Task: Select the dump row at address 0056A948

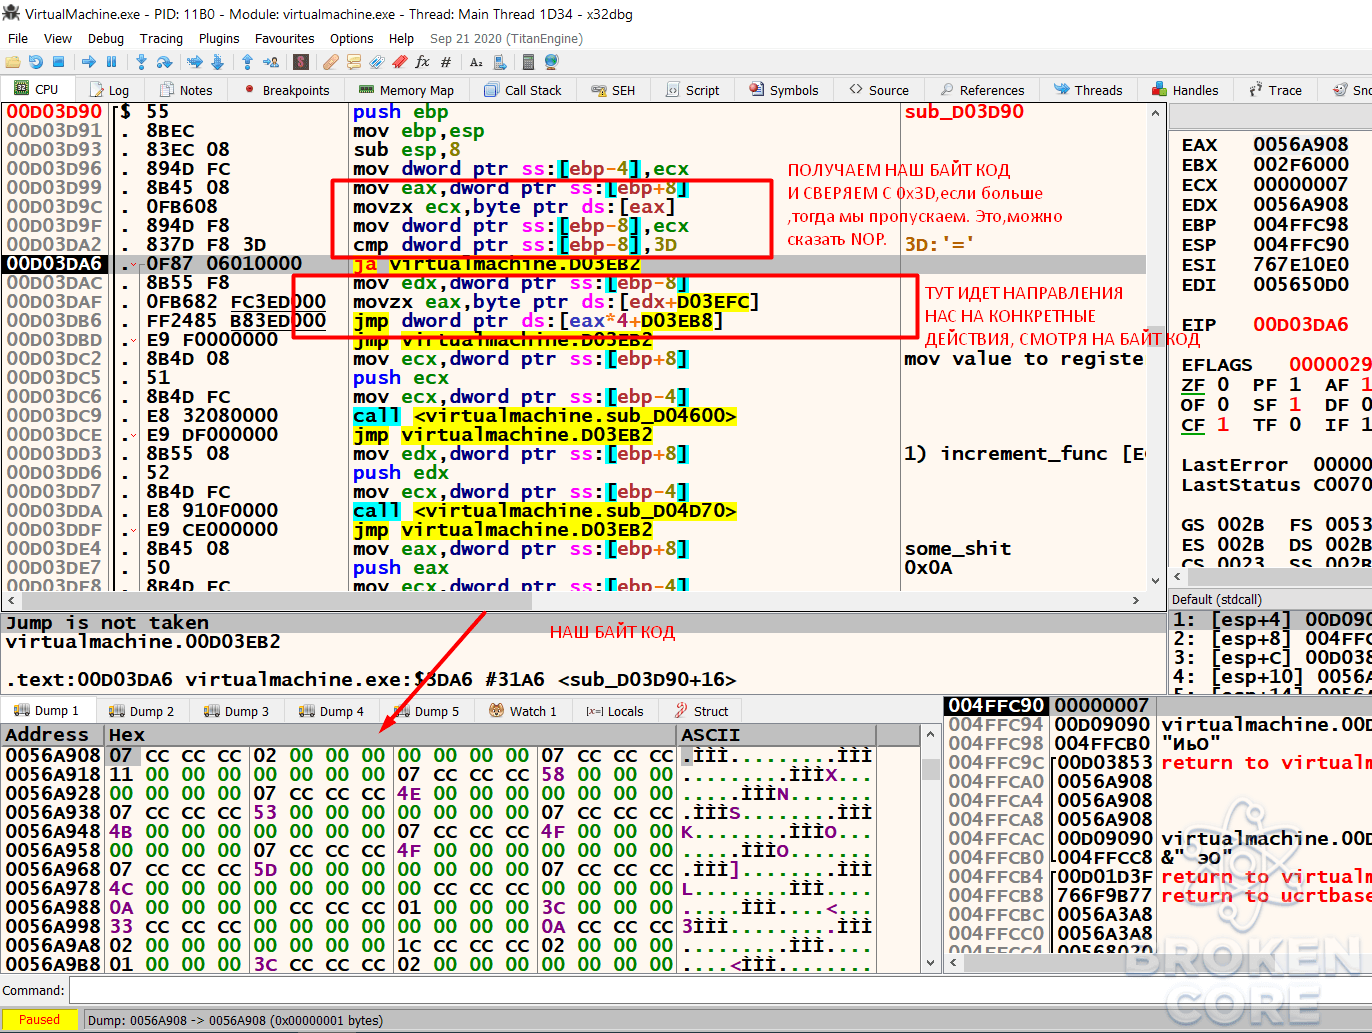Action: (x=440, y=831)
